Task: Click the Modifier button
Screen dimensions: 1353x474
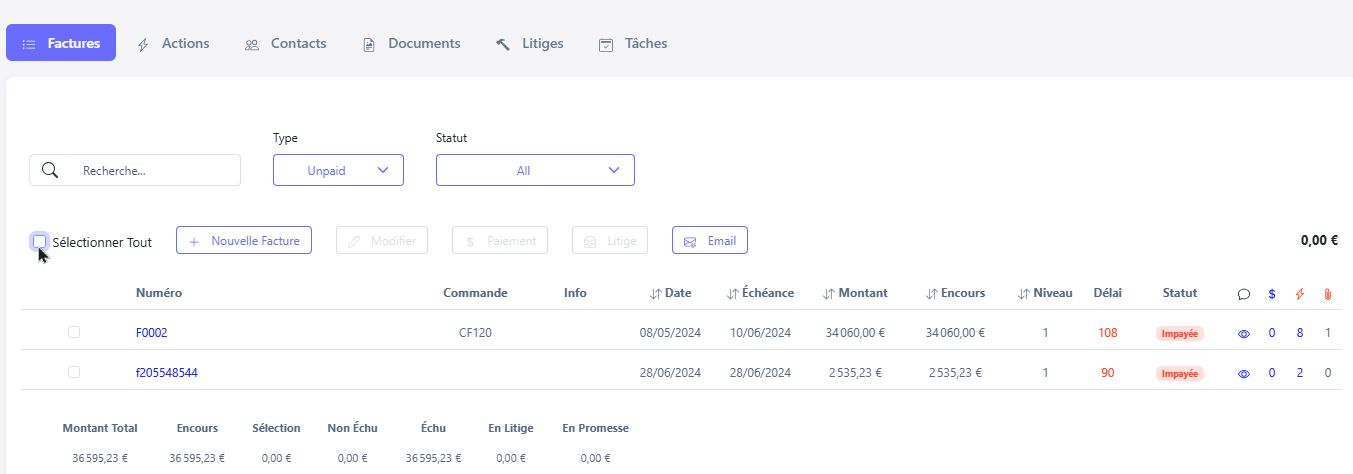Action: 382,240
